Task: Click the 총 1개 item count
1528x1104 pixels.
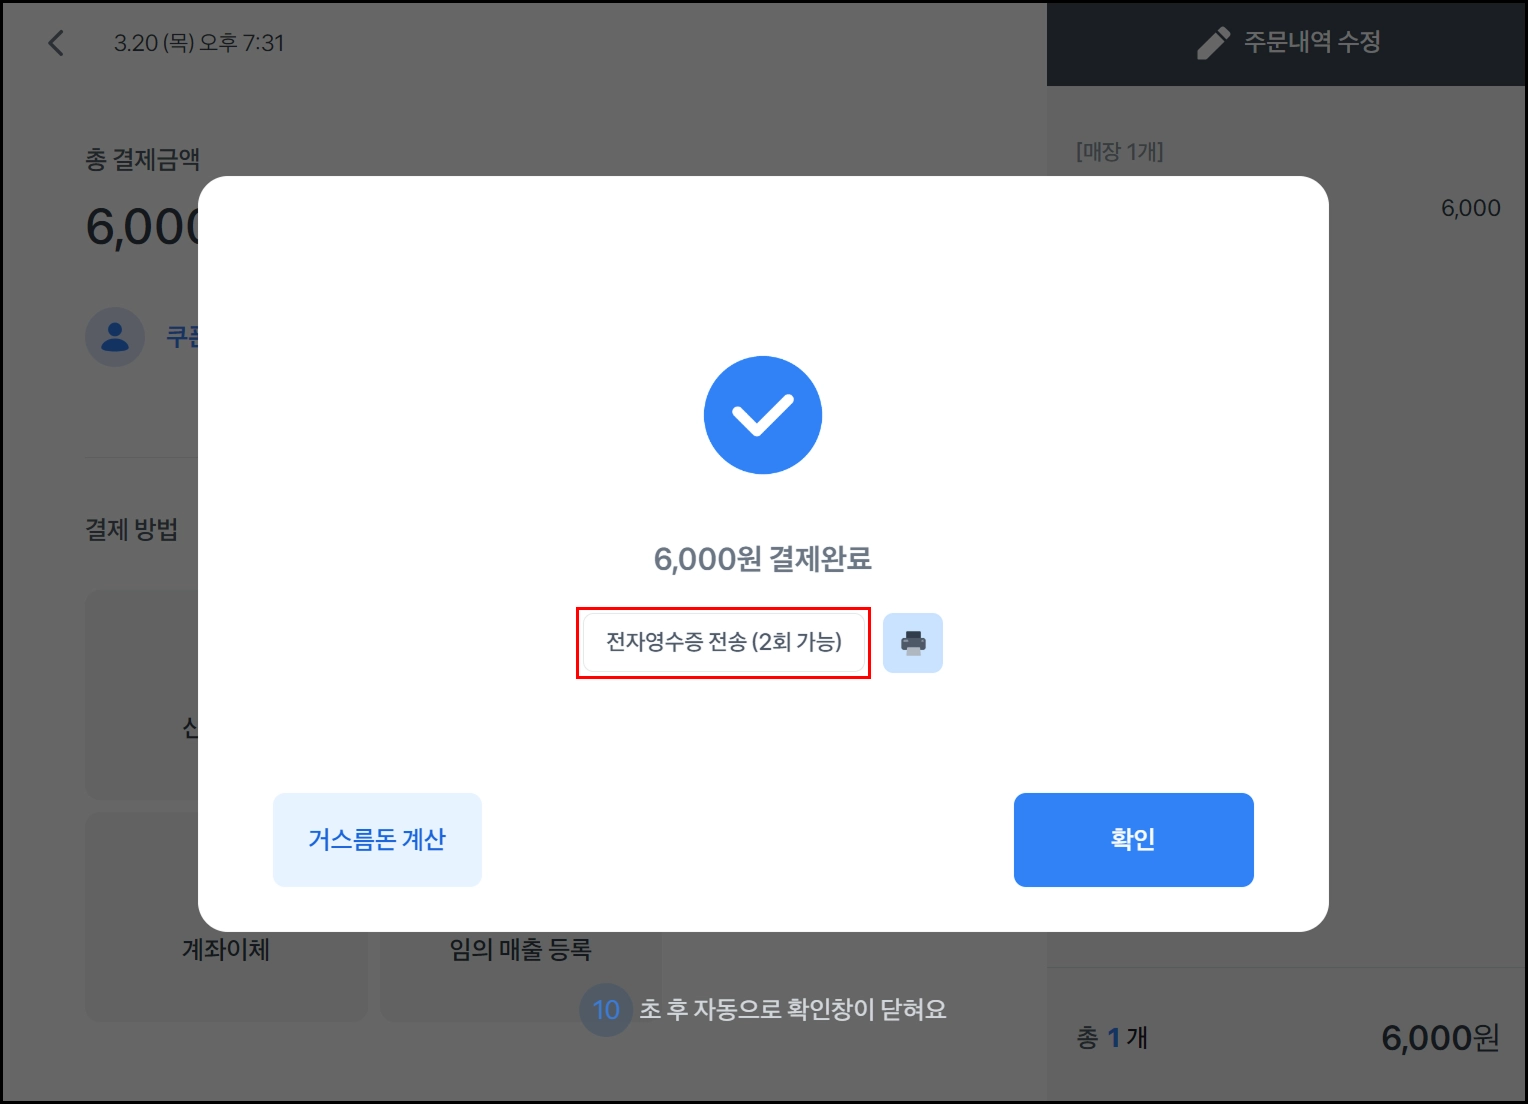Action: pos(1112,1038)
